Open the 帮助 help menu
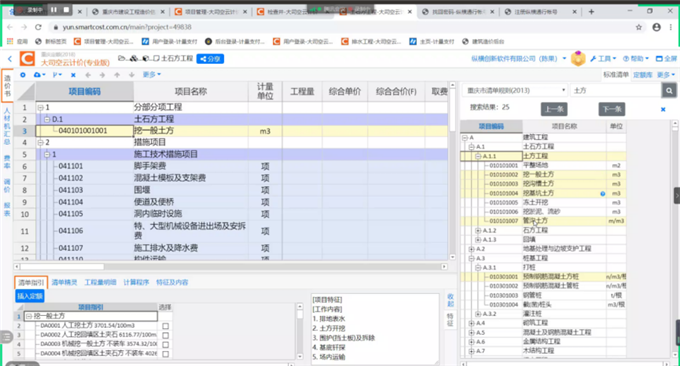The width and height of the screenshot is (680, 366). (636, 59)
